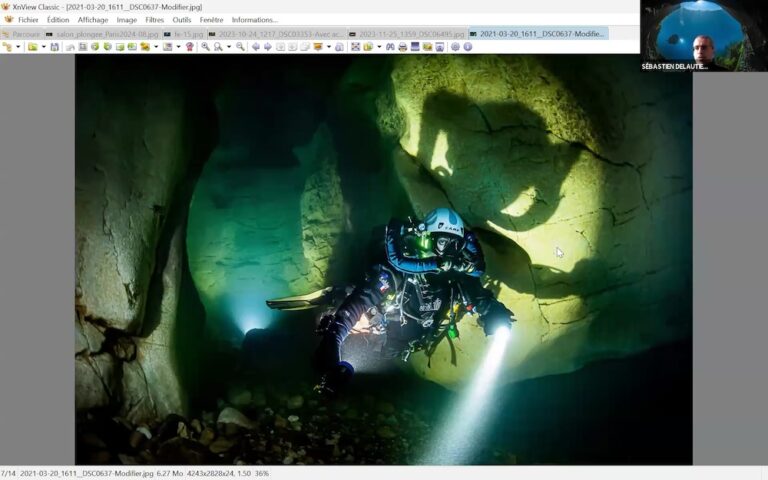Click the binoculars search icon
This screenshot has height=480, width=768.
coord(390,47)
